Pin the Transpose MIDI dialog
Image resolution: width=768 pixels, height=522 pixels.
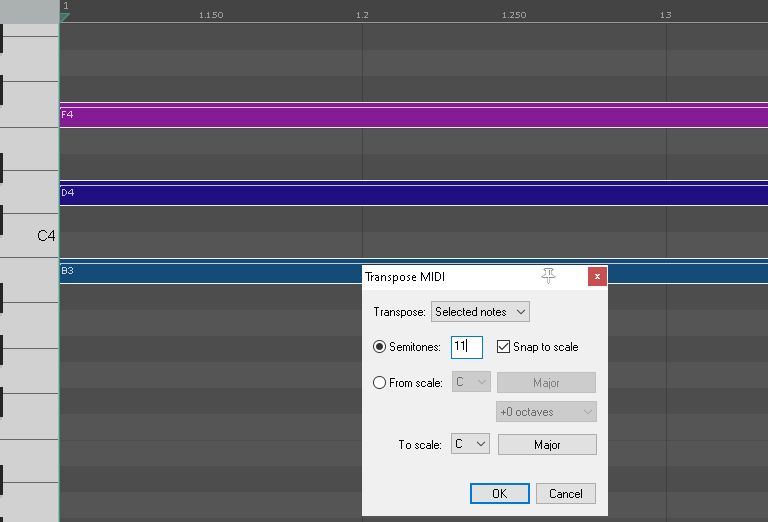[x=548, y=276]
